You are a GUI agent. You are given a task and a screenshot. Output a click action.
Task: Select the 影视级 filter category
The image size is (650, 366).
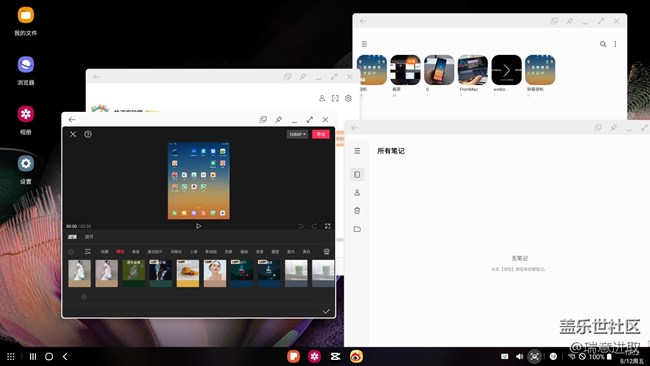[x=211, y=252]
